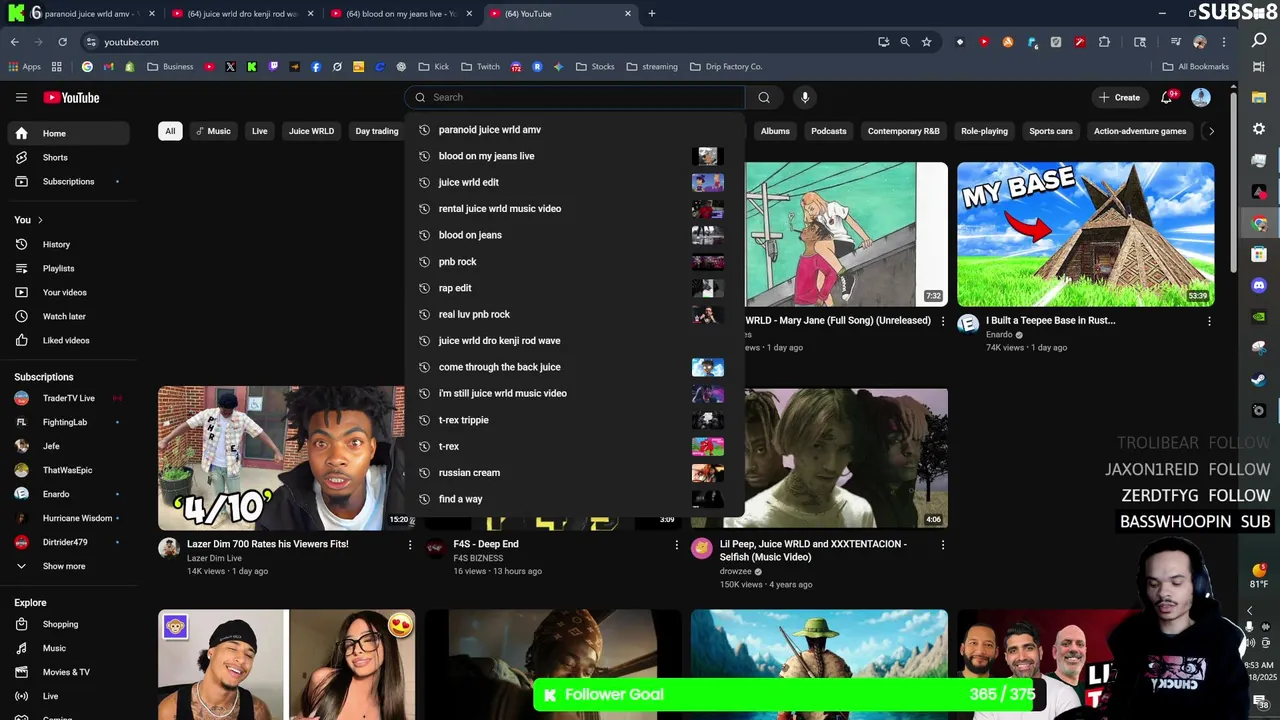Image resolution: width=1280 pixels, height=720 pixels.
Task: Open Live in Explore section
Action: (x=68, y=696)
